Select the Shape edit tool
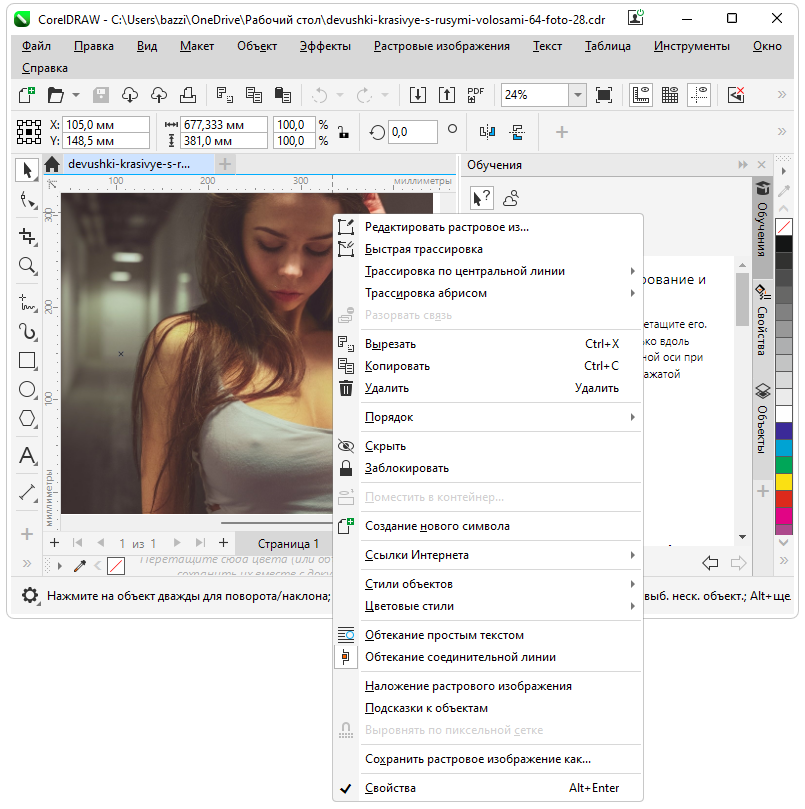Screen dimensions: 805x809 (x=27, y=200)
